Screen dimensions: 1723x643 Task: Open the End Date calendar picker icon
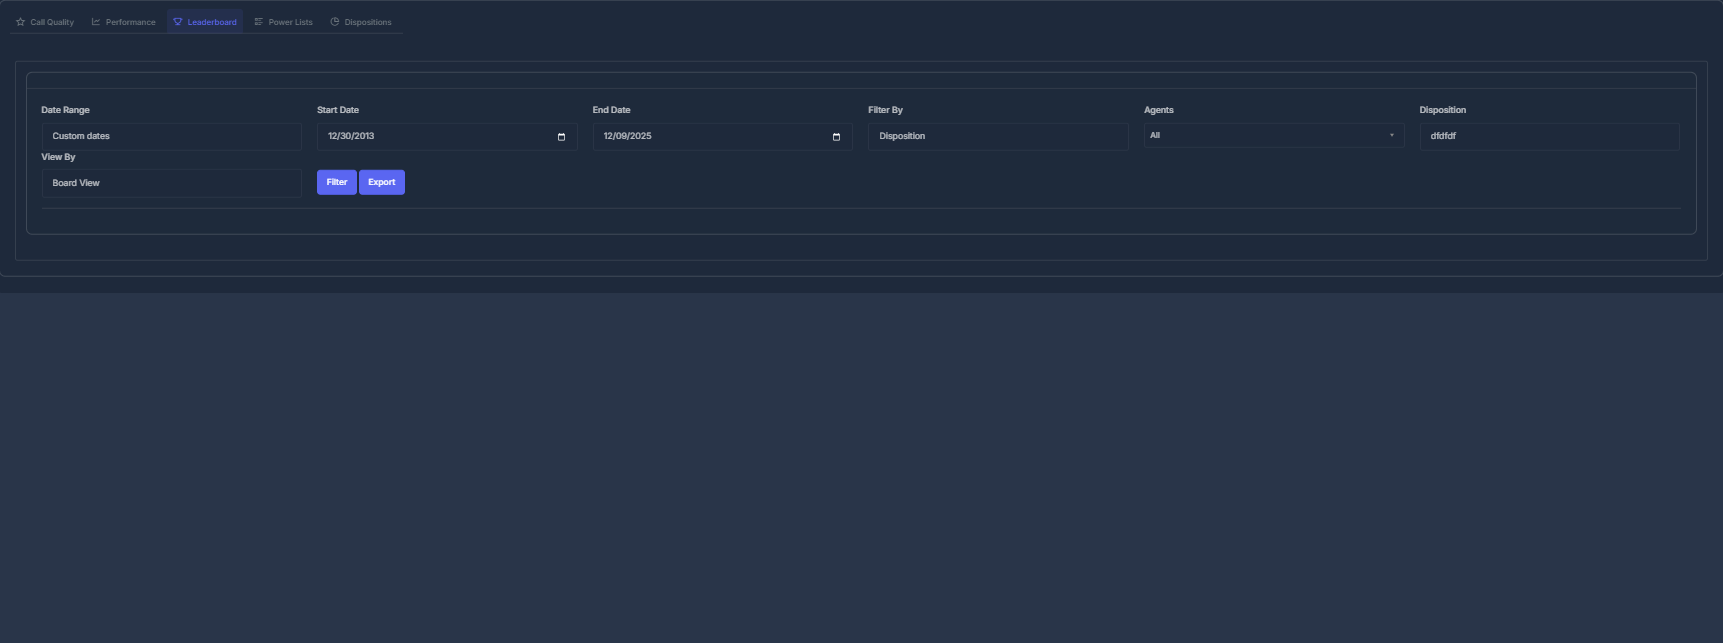point(836,137)
